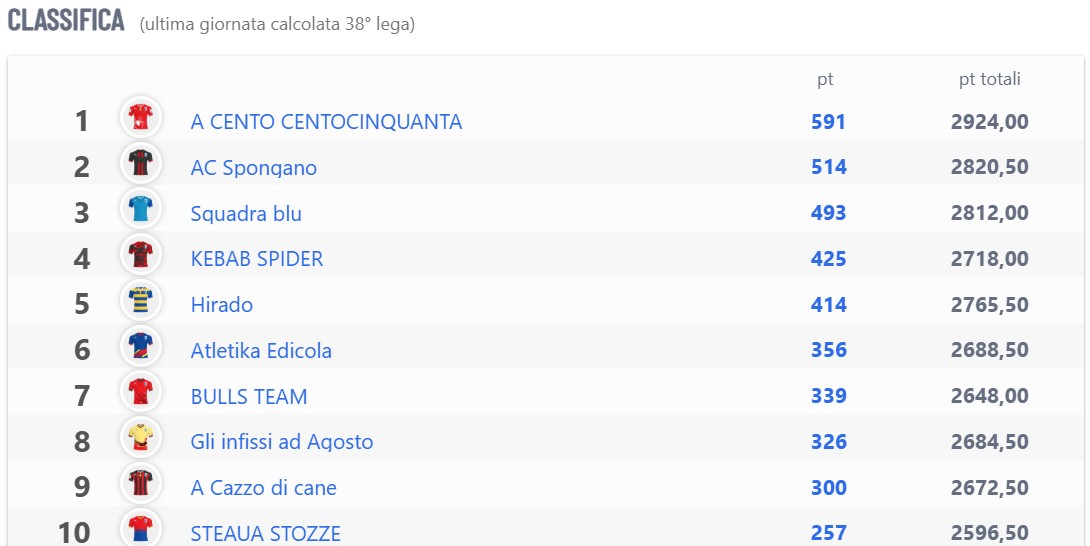The image size is (1090, 546).
Task: Open the Squadra blu team page
Action: click(246, 213)
